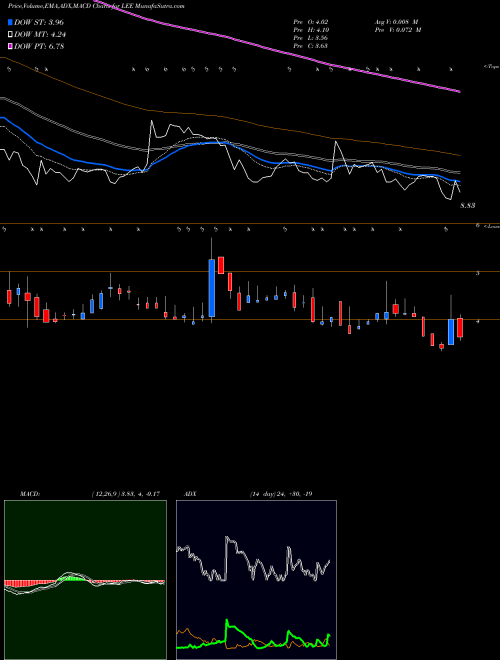Click the 3.83 last price label
The image size is (500, 660).
[468, 205]
